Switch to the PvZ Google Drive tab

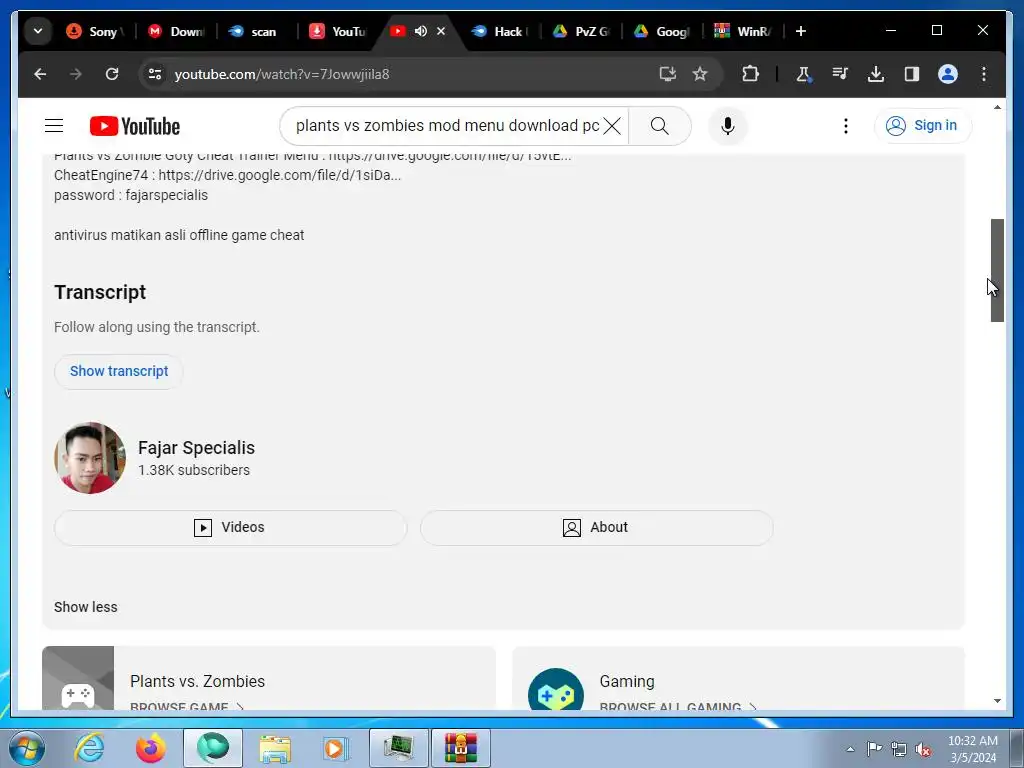click(x=581, y=31)
